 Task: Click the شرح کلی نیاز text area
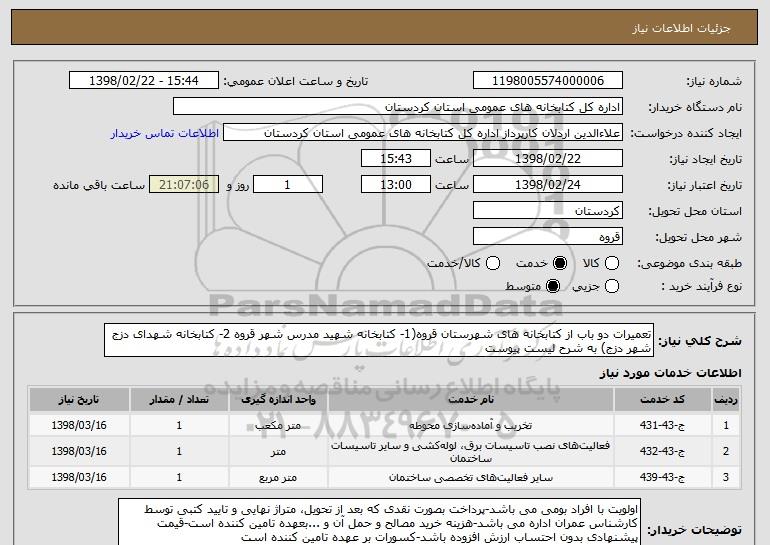point(418,341)
